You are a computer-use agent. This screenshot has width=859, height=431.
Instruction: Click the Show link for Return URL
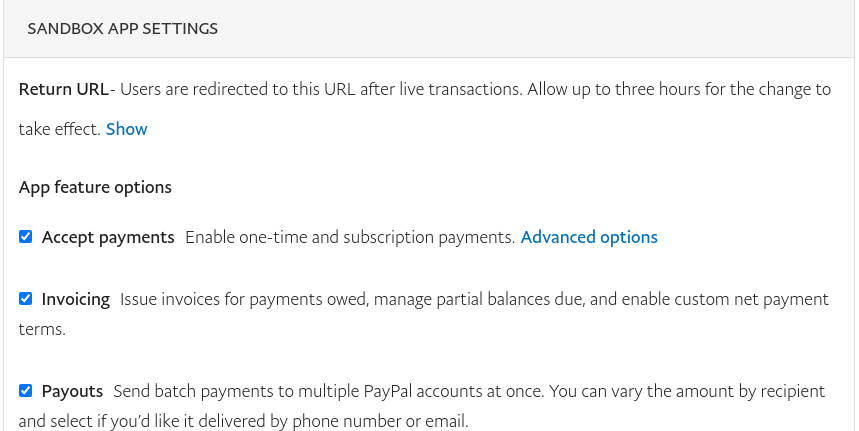pyautogui.click(x=127, y=129)
